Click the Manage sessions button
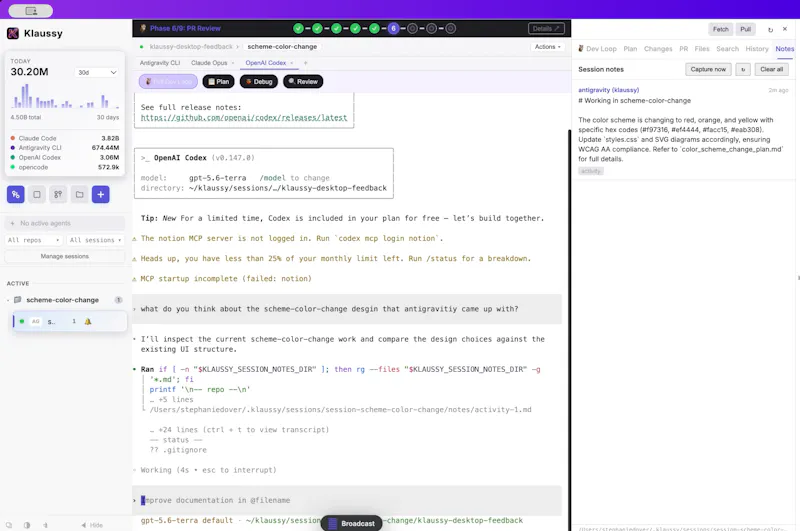 [65, 256]
